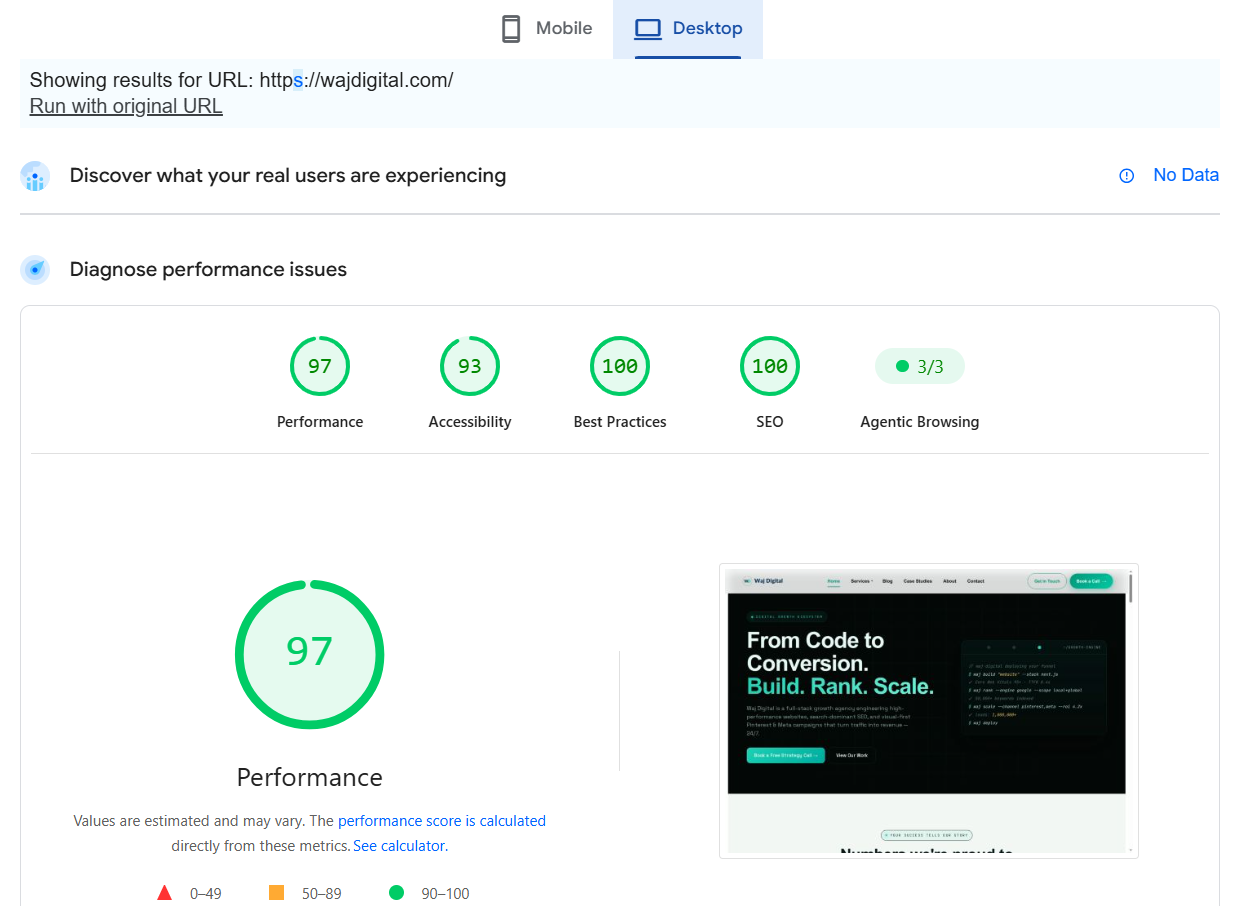Select the SEO 100 score gauge
This screenshot has width=1240, height=906.
coord(770,366)
